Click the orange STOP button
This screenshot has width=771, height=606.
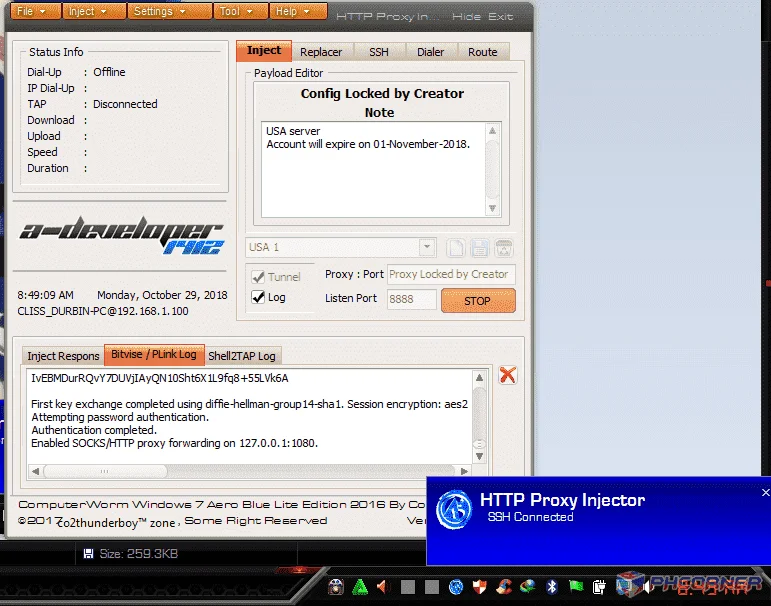pyautogui.click(x=478, y=301)
